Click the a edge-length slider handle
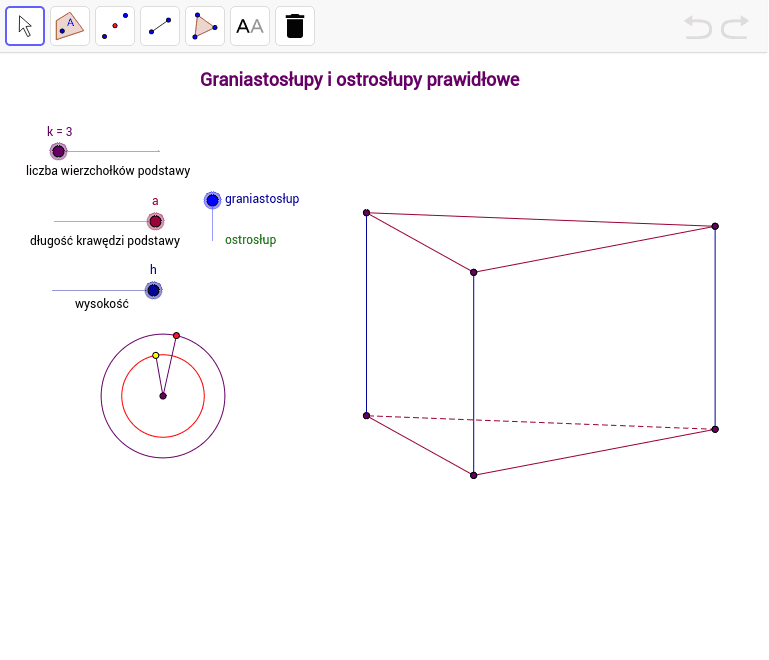 click(x=155, y=222)
